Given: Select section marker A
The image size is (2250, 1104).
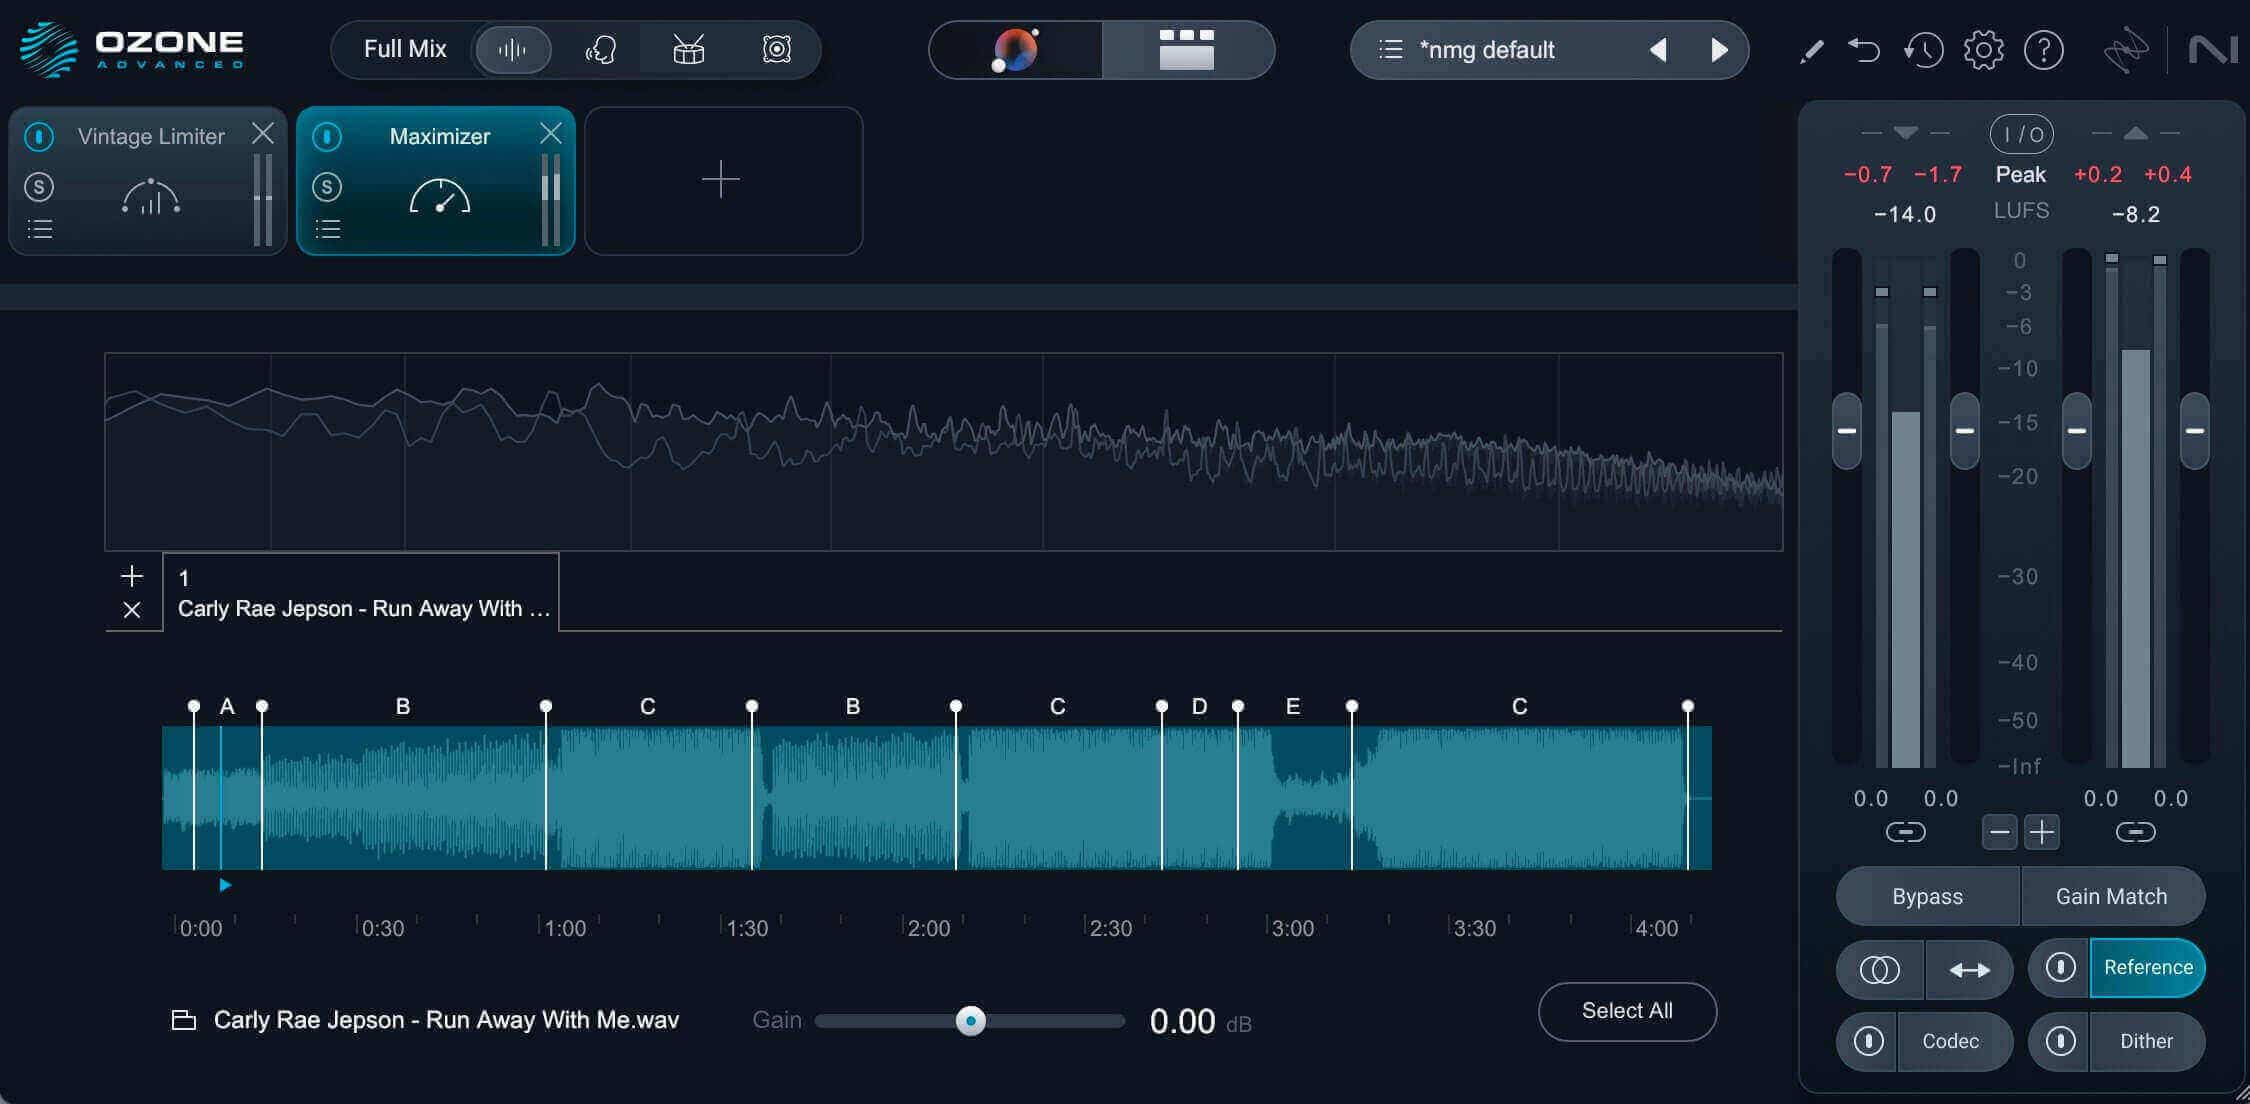Looking at the screenshot, I should click(227, 706).
